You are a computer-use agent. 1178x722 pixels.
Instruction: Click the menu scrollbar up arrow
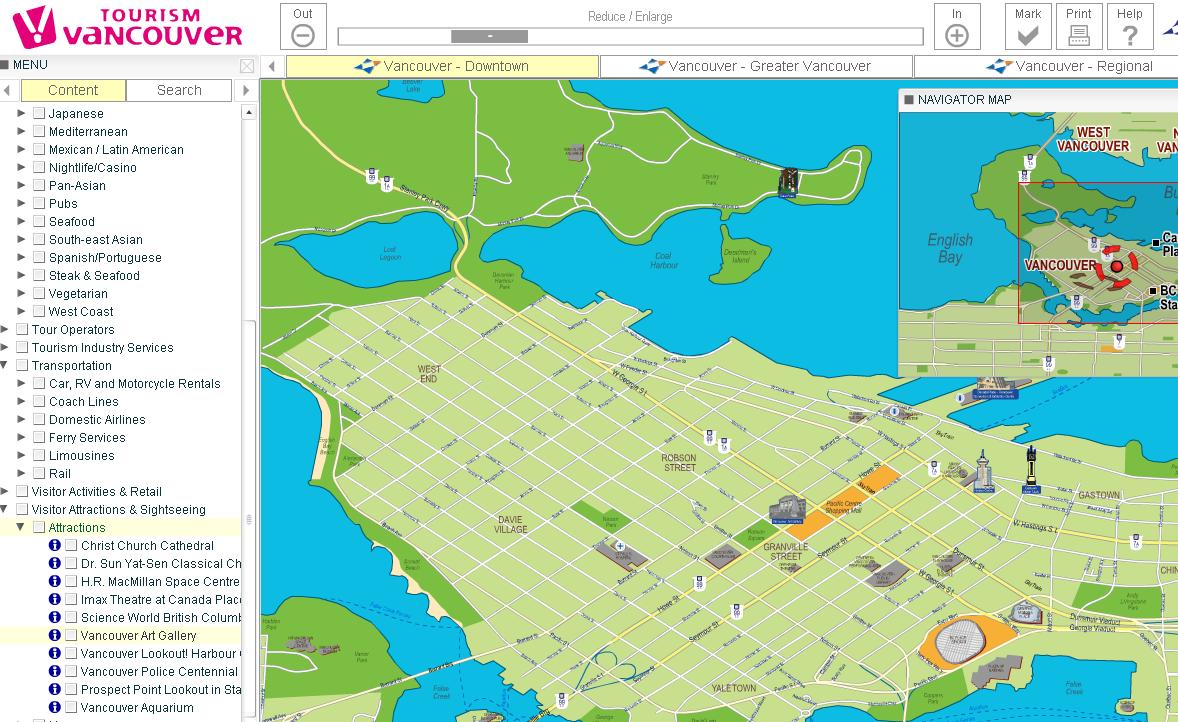click(x=249, y=113)
